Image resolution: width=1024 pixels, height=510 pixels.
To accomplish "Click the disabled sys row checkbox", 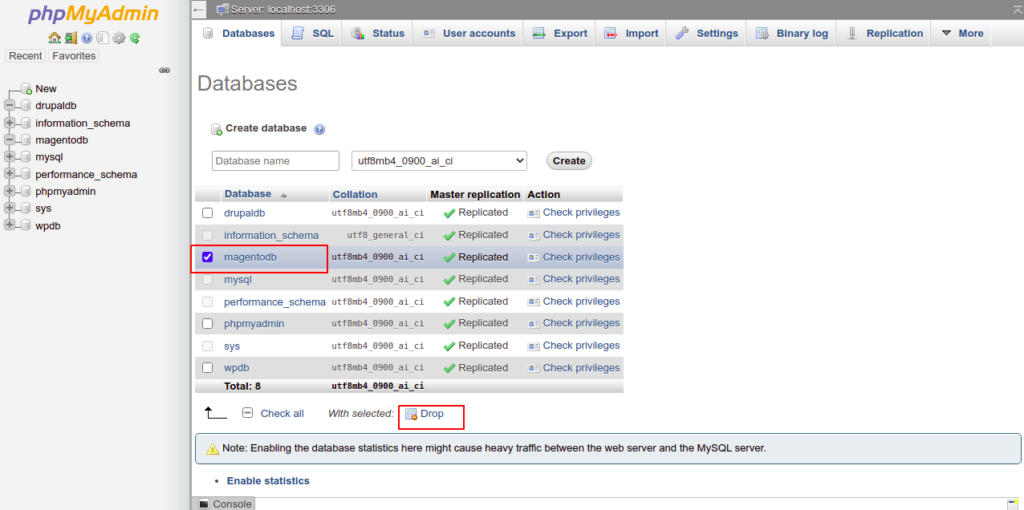I will click(208, 345).
